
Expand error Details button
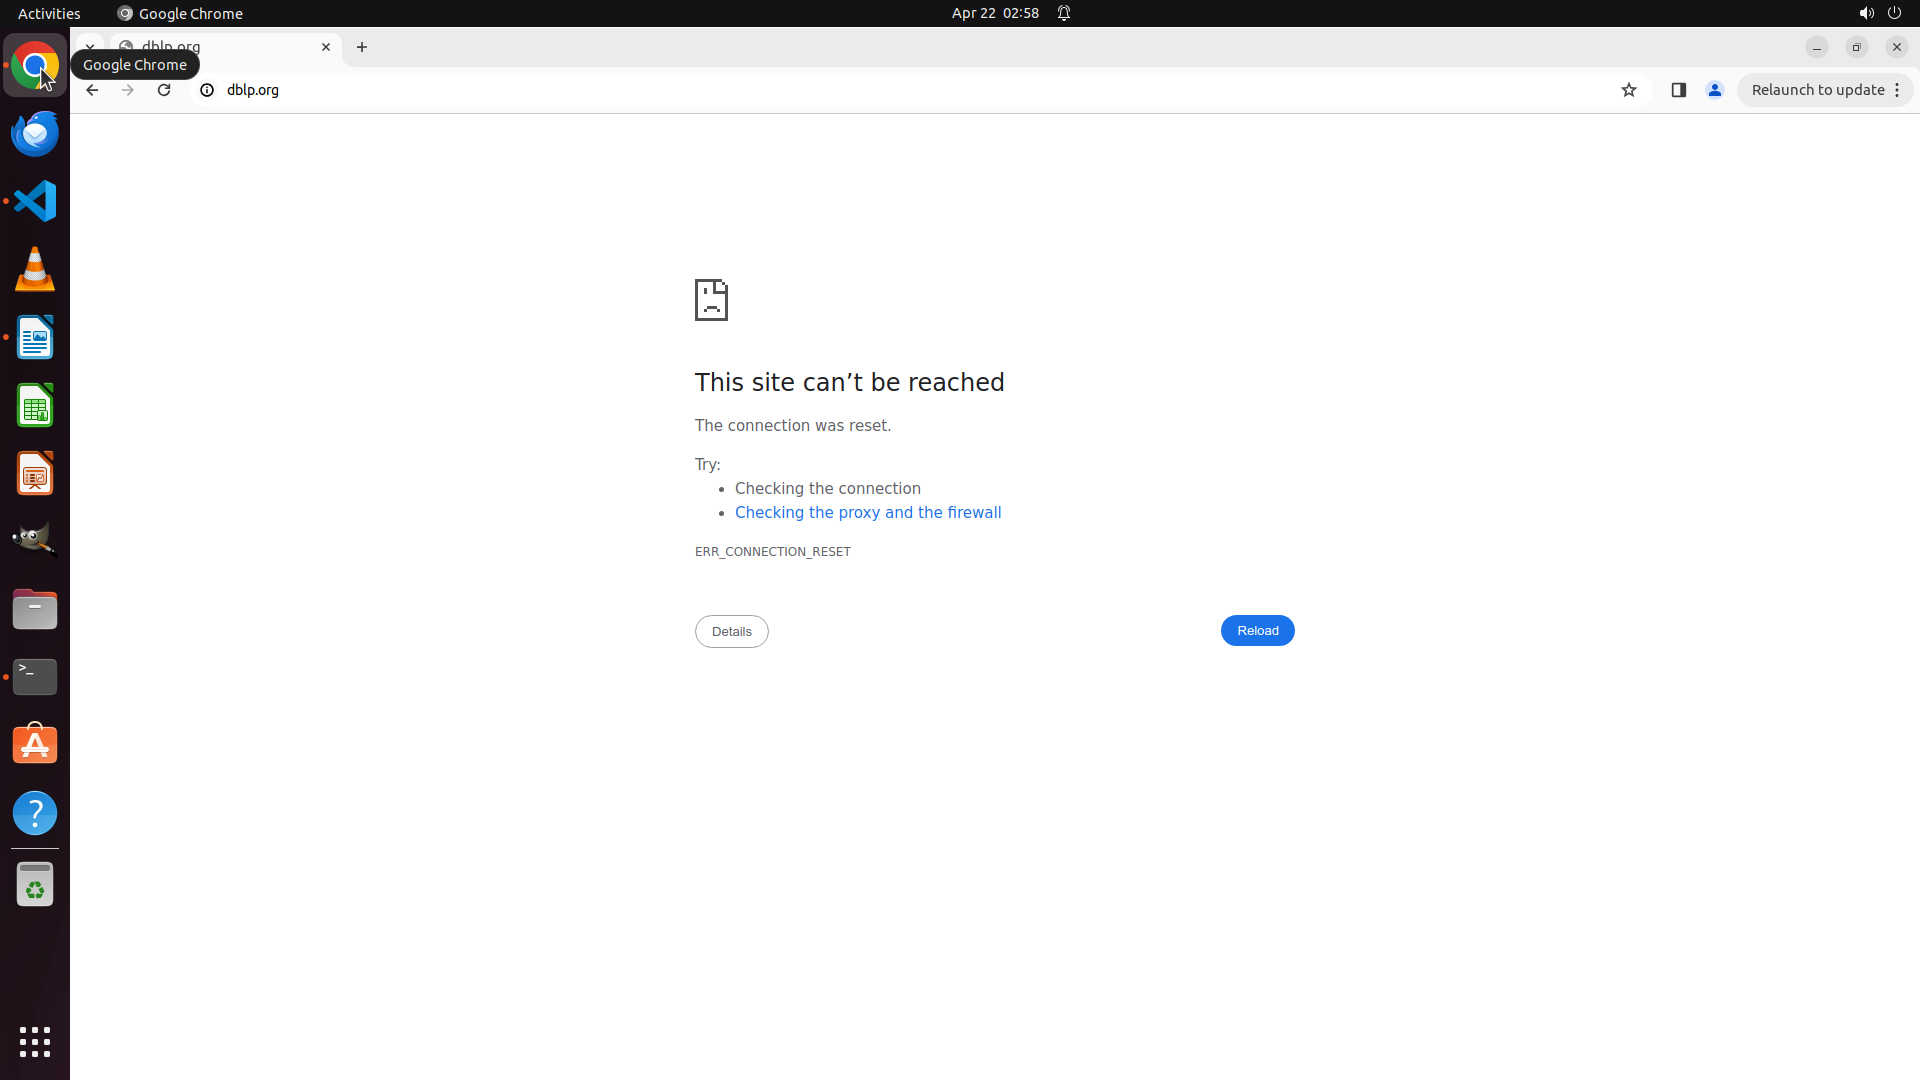coord(731,631)
